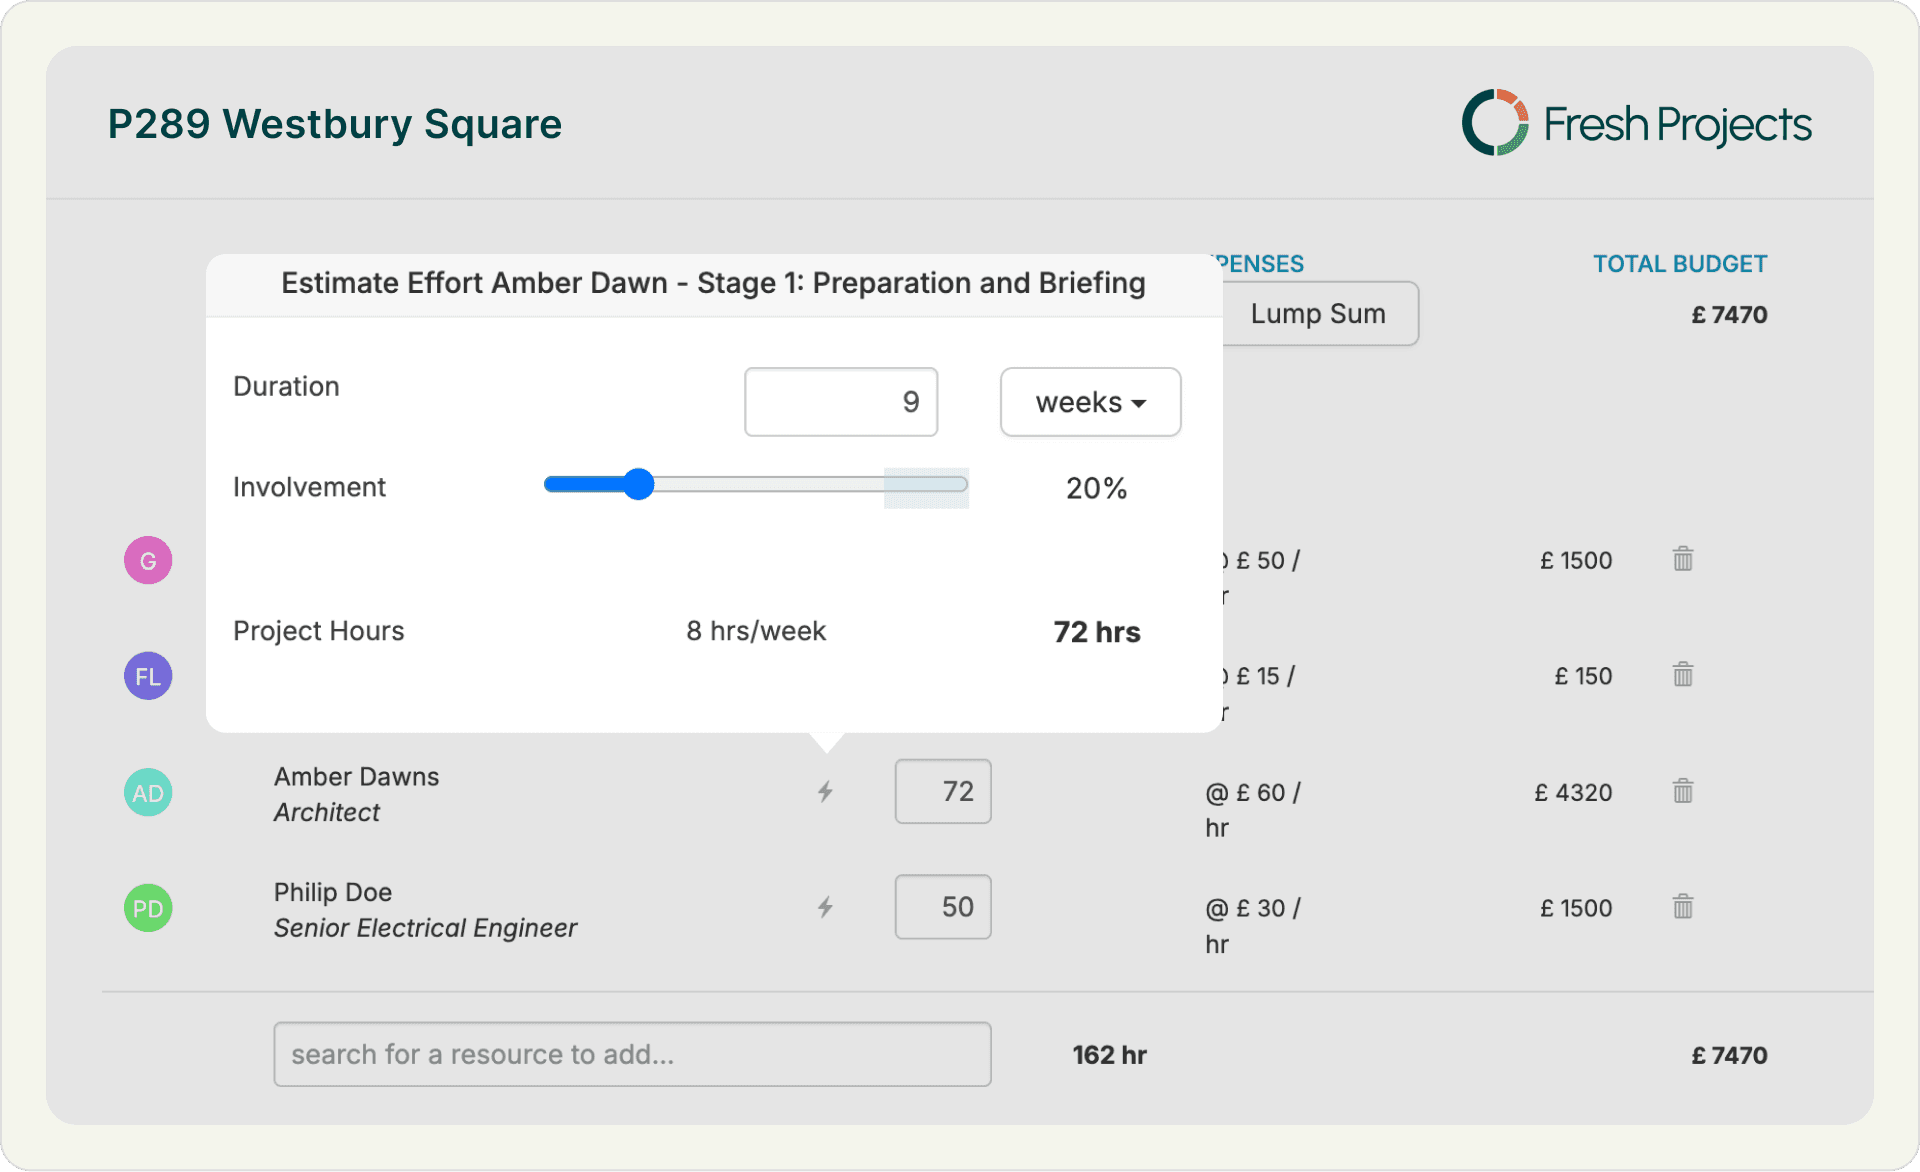Screen dimensions: 1920x1172
Task: Click the AD avatar for Amber Dawns
Action: tap(148, 793)
